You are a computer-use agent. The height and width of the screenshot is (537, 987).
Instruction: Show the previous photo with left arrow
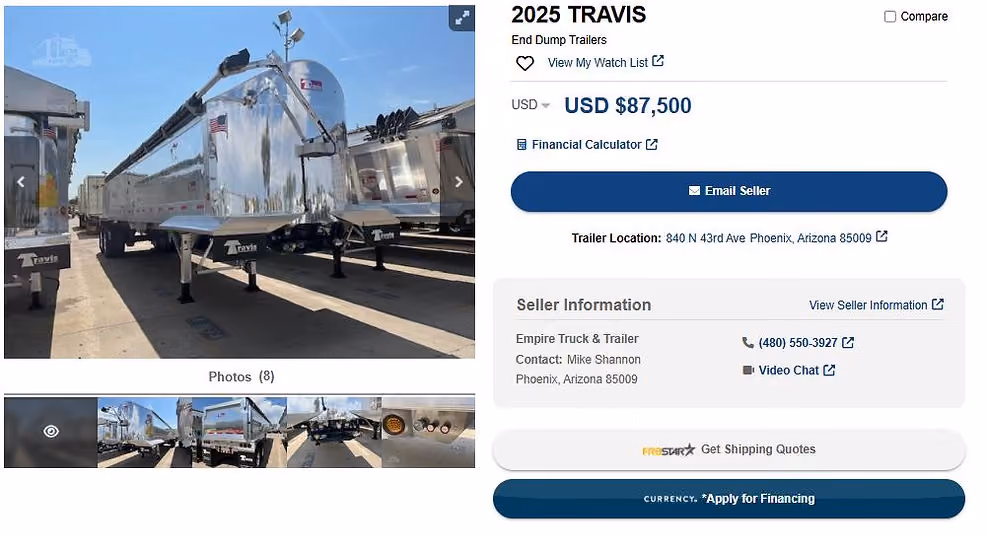point(21,182)
